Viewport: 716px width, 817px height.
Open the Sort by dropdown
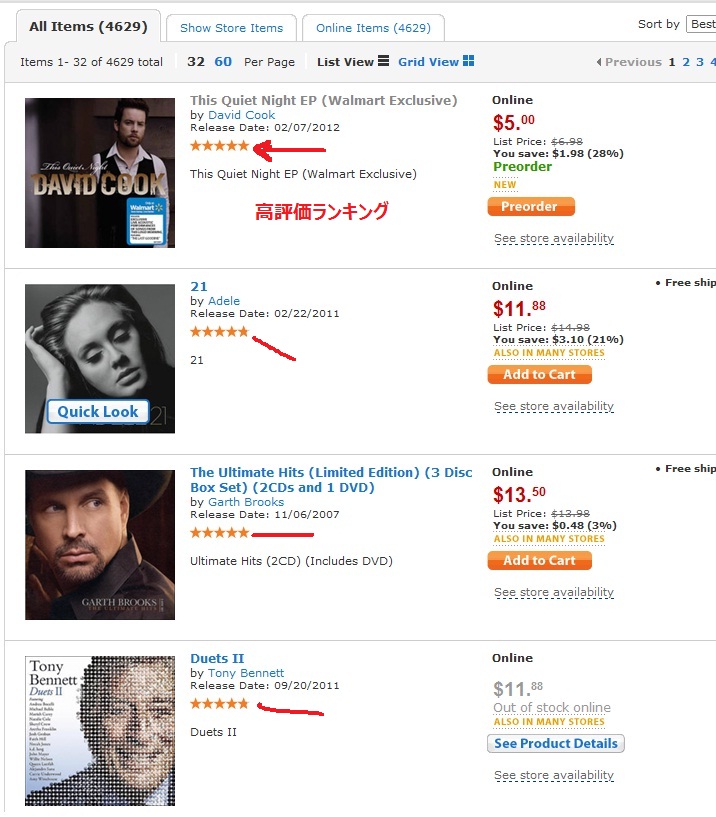pyautogui.click(x=700, y=24)
